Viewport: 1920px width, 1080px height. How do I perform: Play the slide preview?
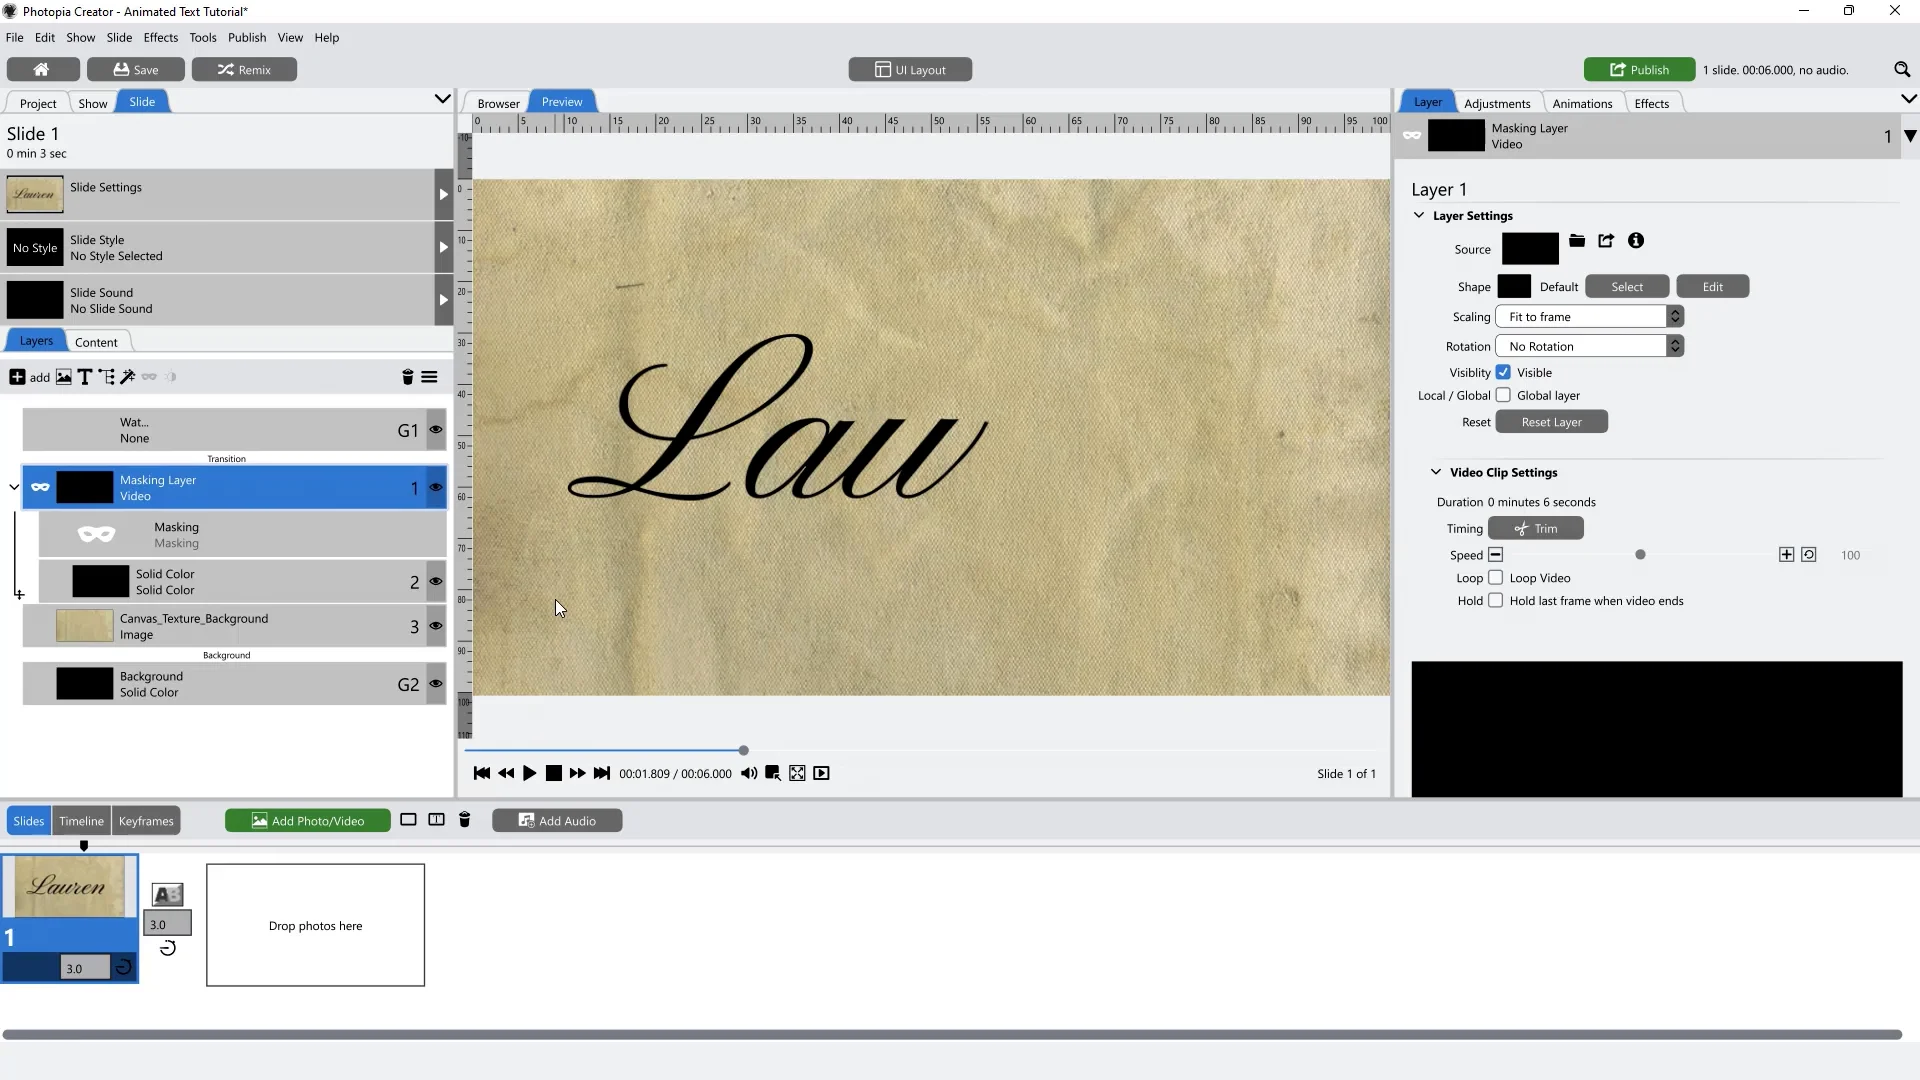(529, 773)
